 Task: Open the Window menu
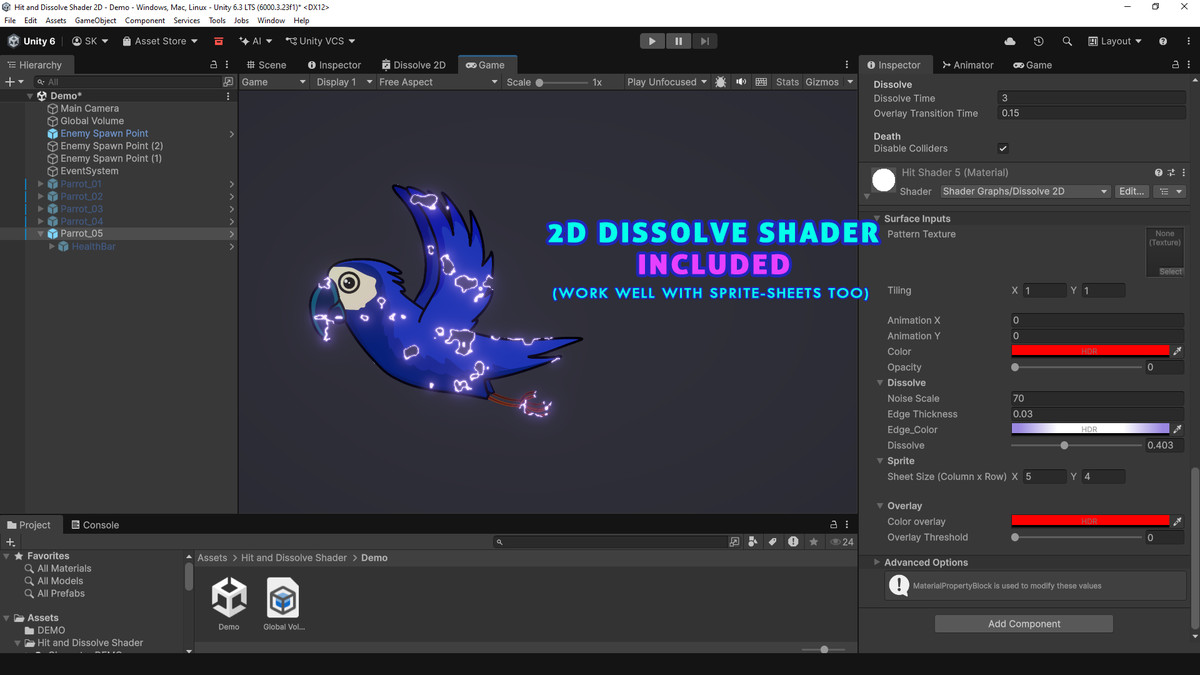tap(271, 20)
